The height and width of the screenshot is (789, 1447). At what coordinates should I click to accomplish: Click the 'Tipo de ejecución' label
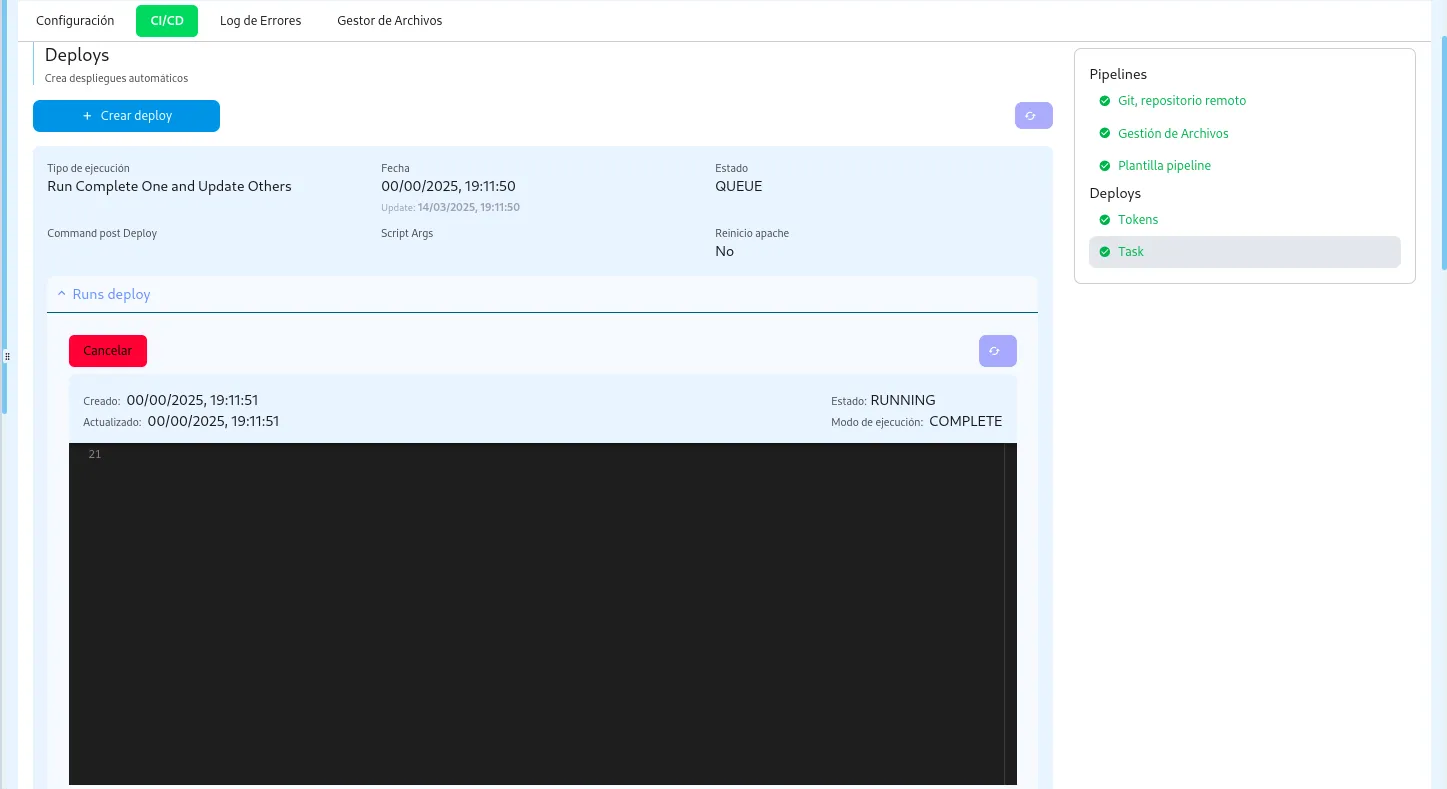(88, 168)
